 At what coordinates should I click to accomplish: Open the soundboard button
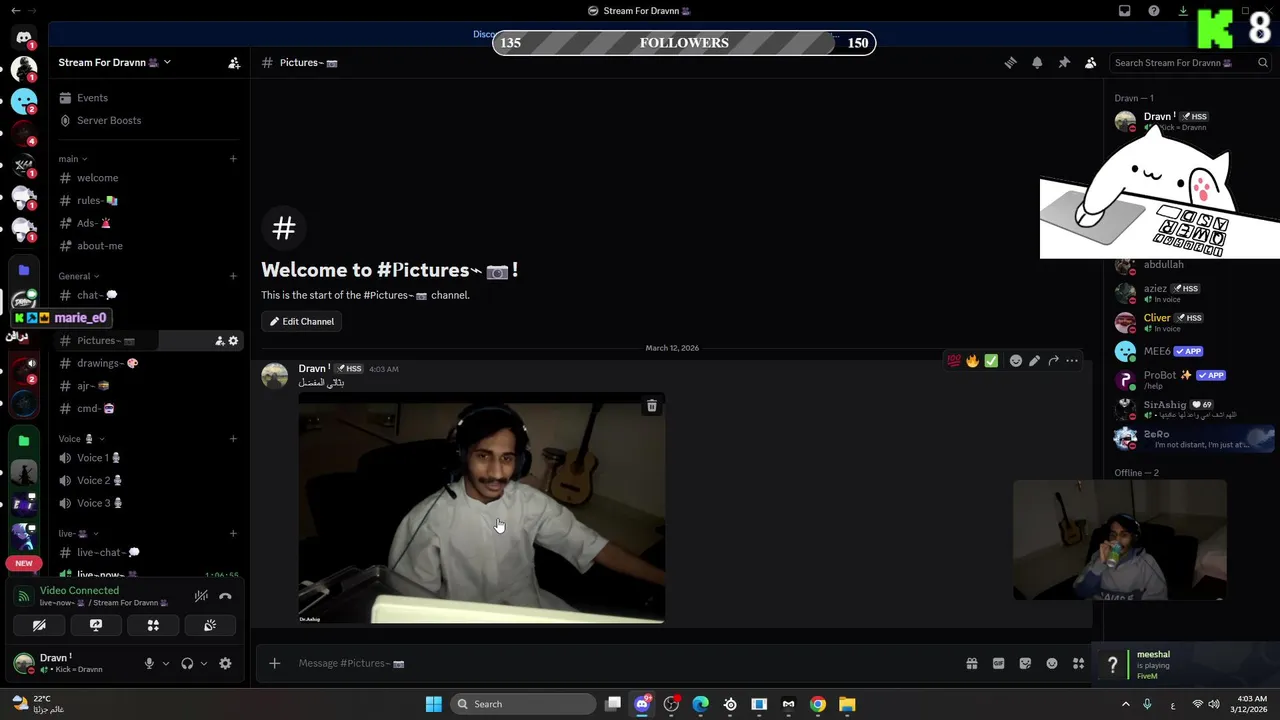coord(210,625)
